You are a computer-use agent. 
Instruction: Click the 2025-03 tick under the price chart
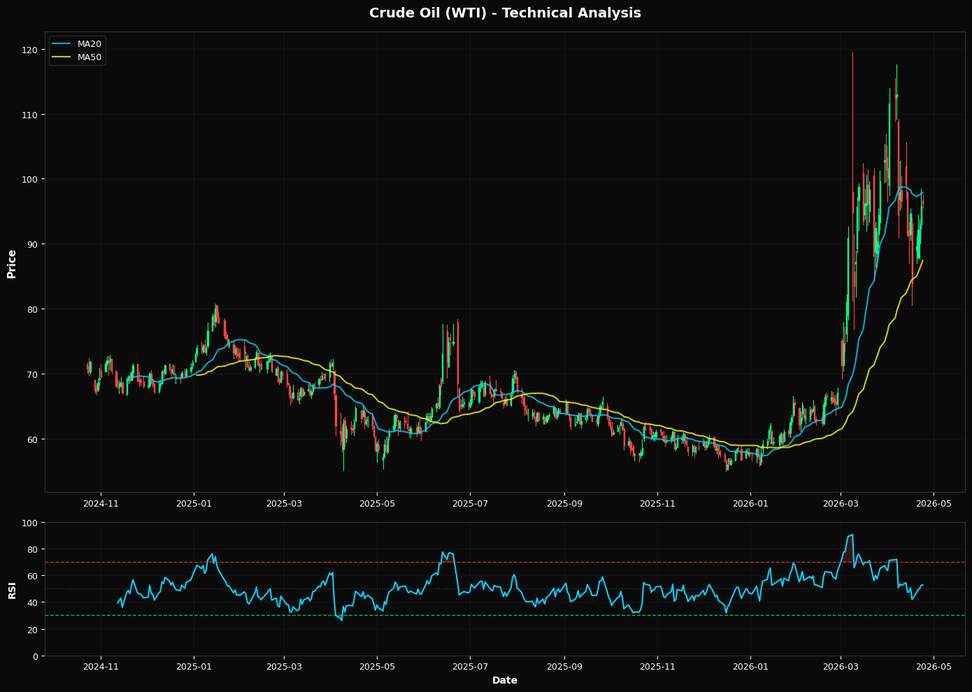point(285,503)
